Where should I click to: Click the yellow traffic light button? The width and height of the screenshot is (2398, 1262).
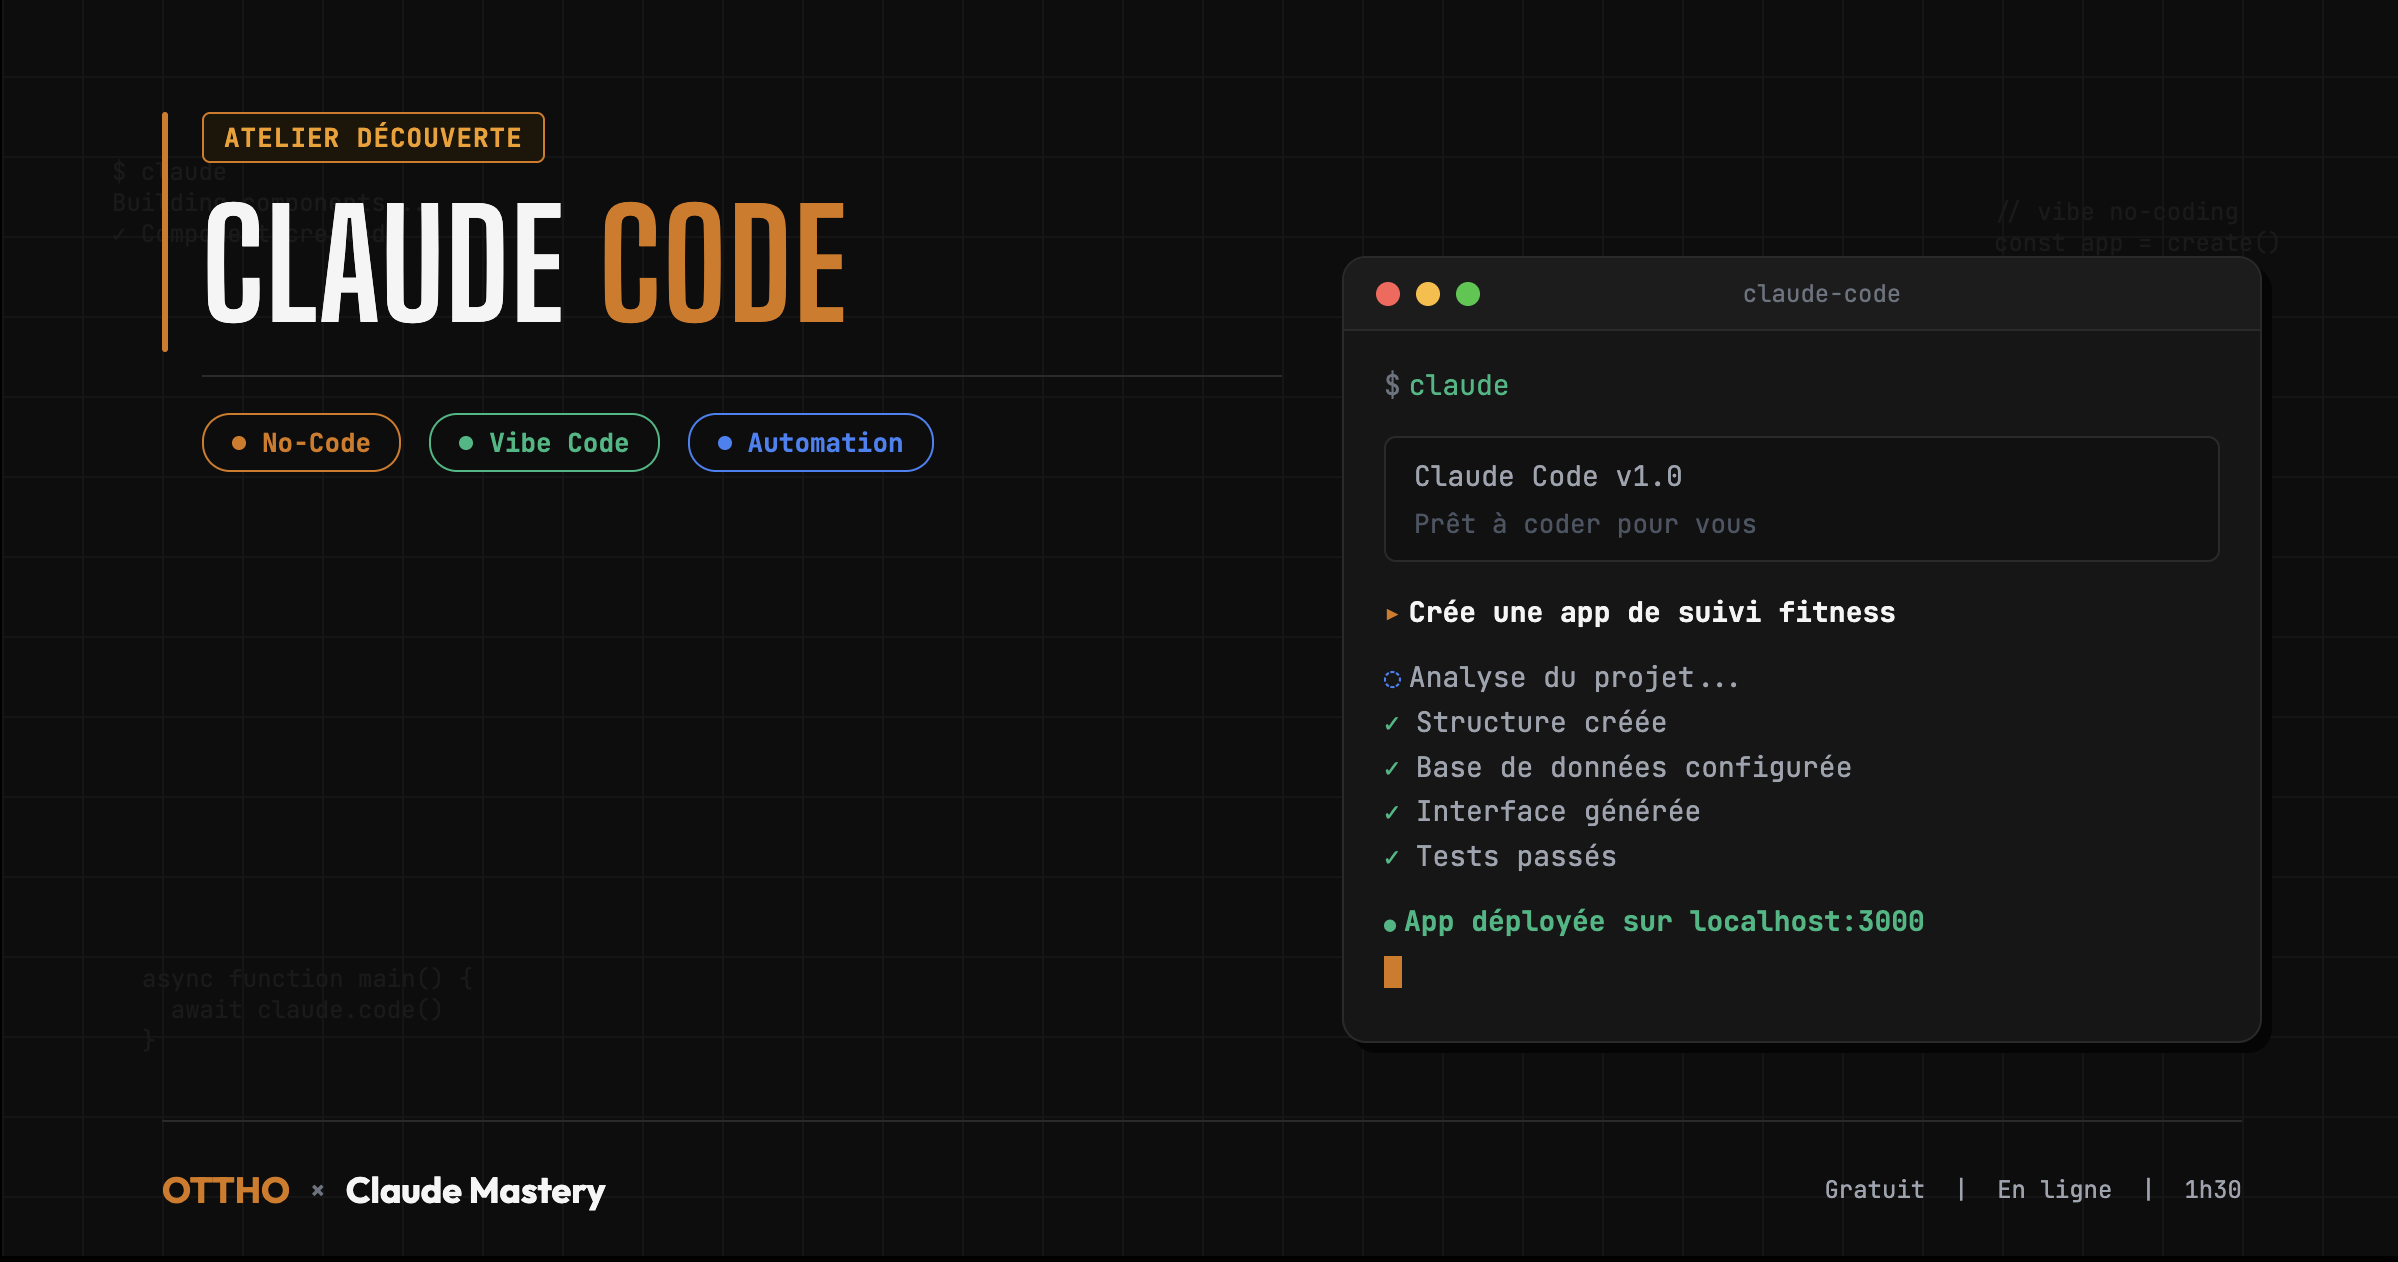(1427, 293)
